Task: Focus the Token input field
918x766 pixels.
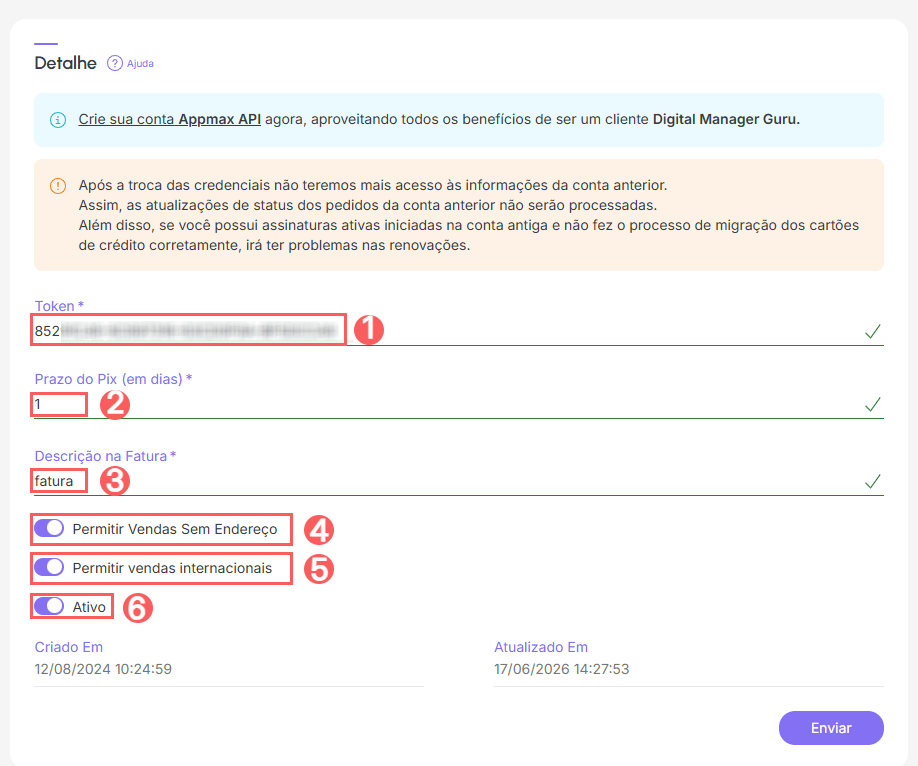Action: tap(458, 331)
